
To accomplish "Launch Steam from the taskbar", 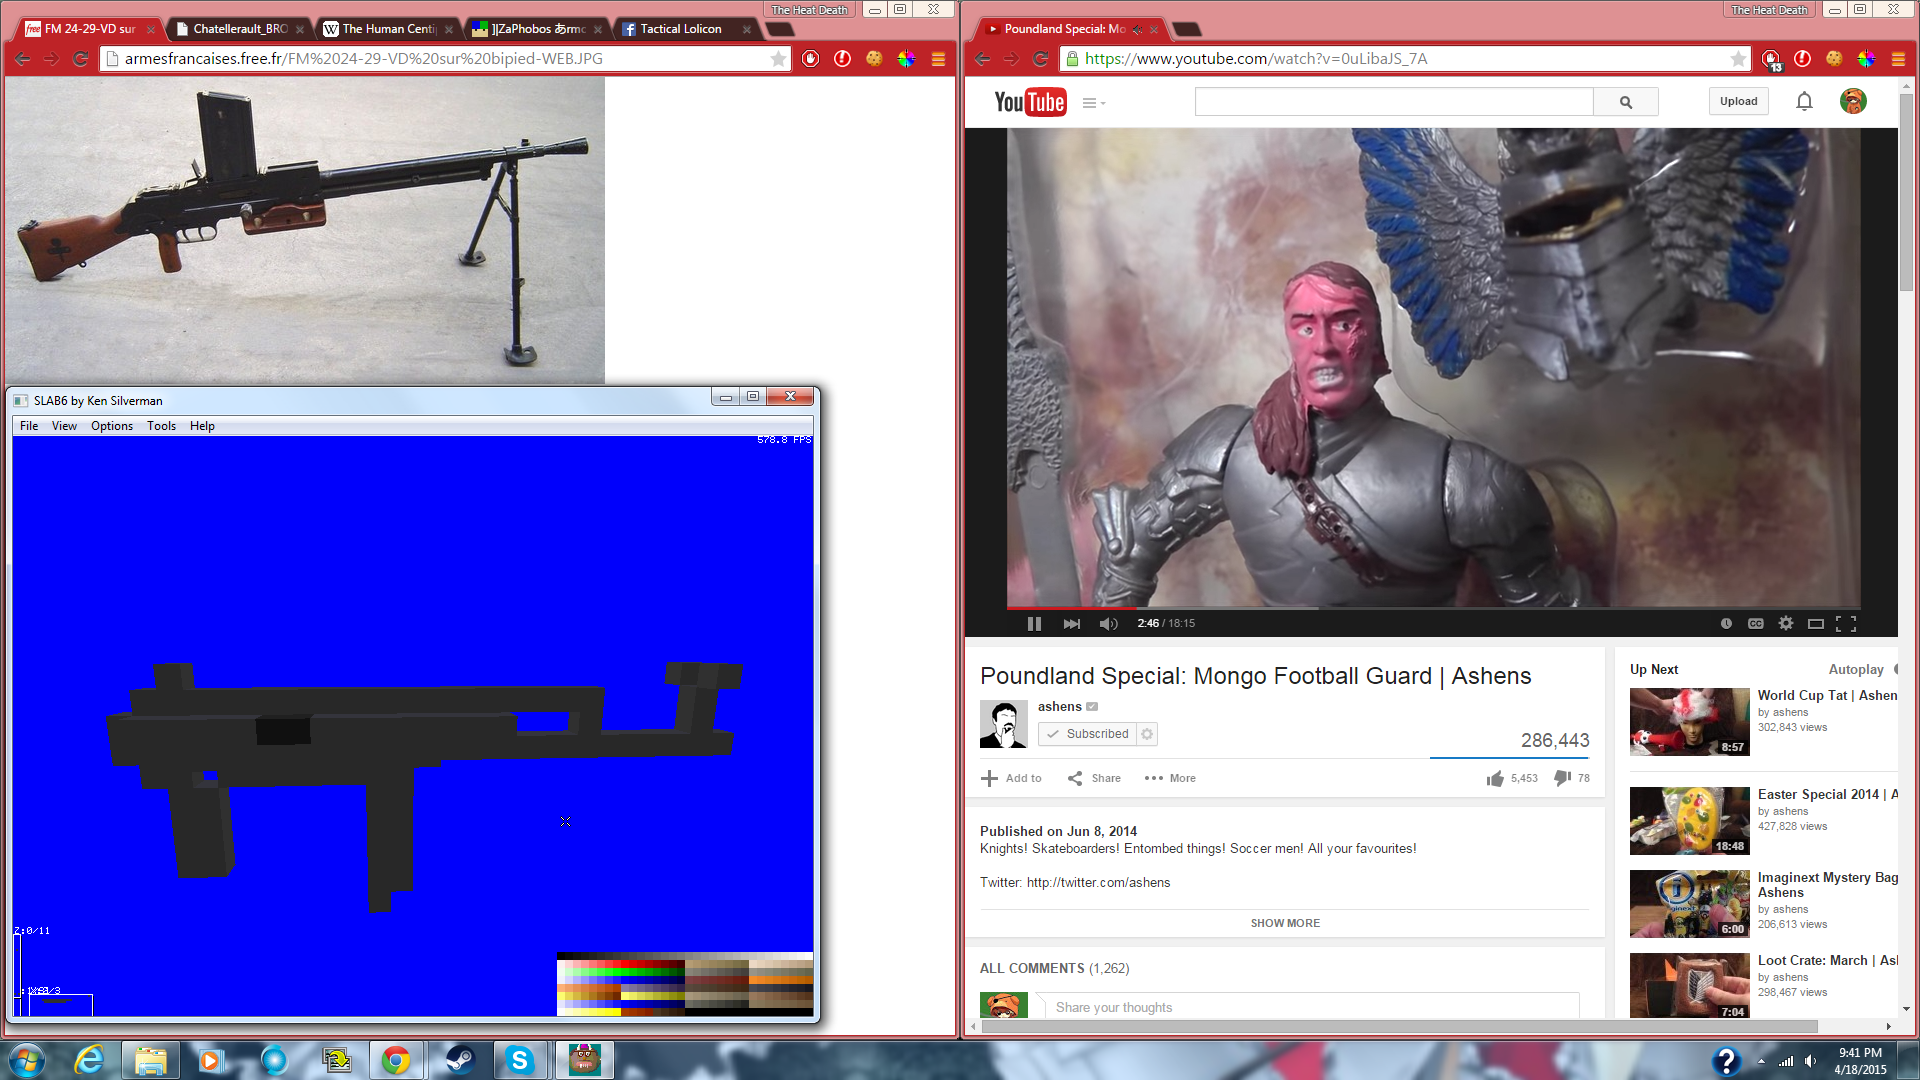I will click(x=460, y=1059).
